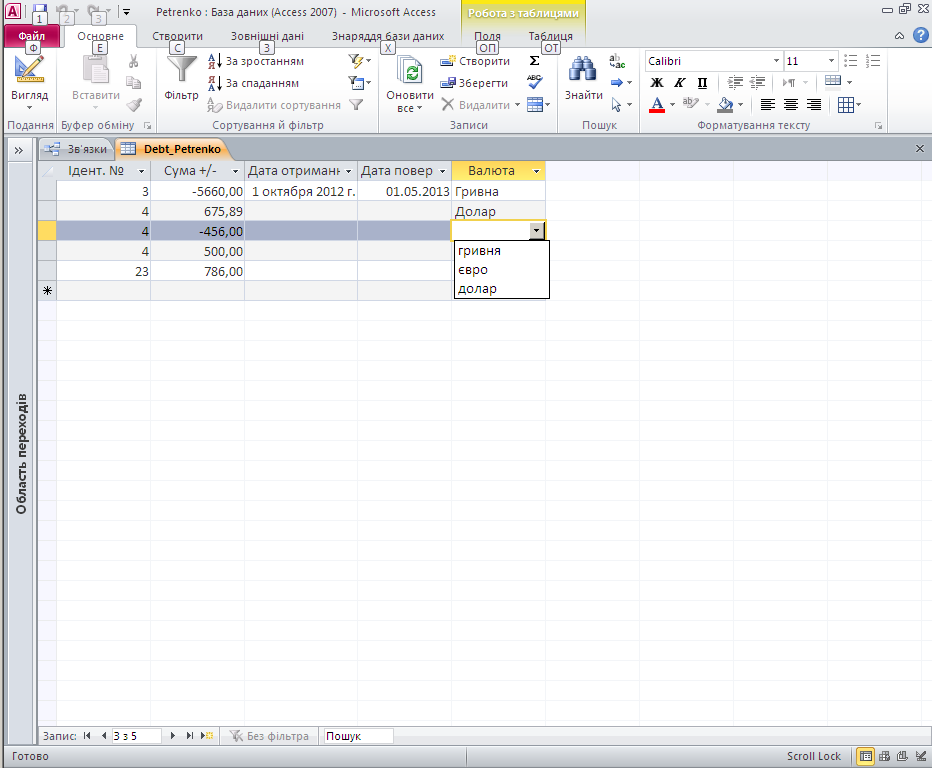Toggle italic formatting К
Viewport: 932px width, 768px height.
point(679,83)
